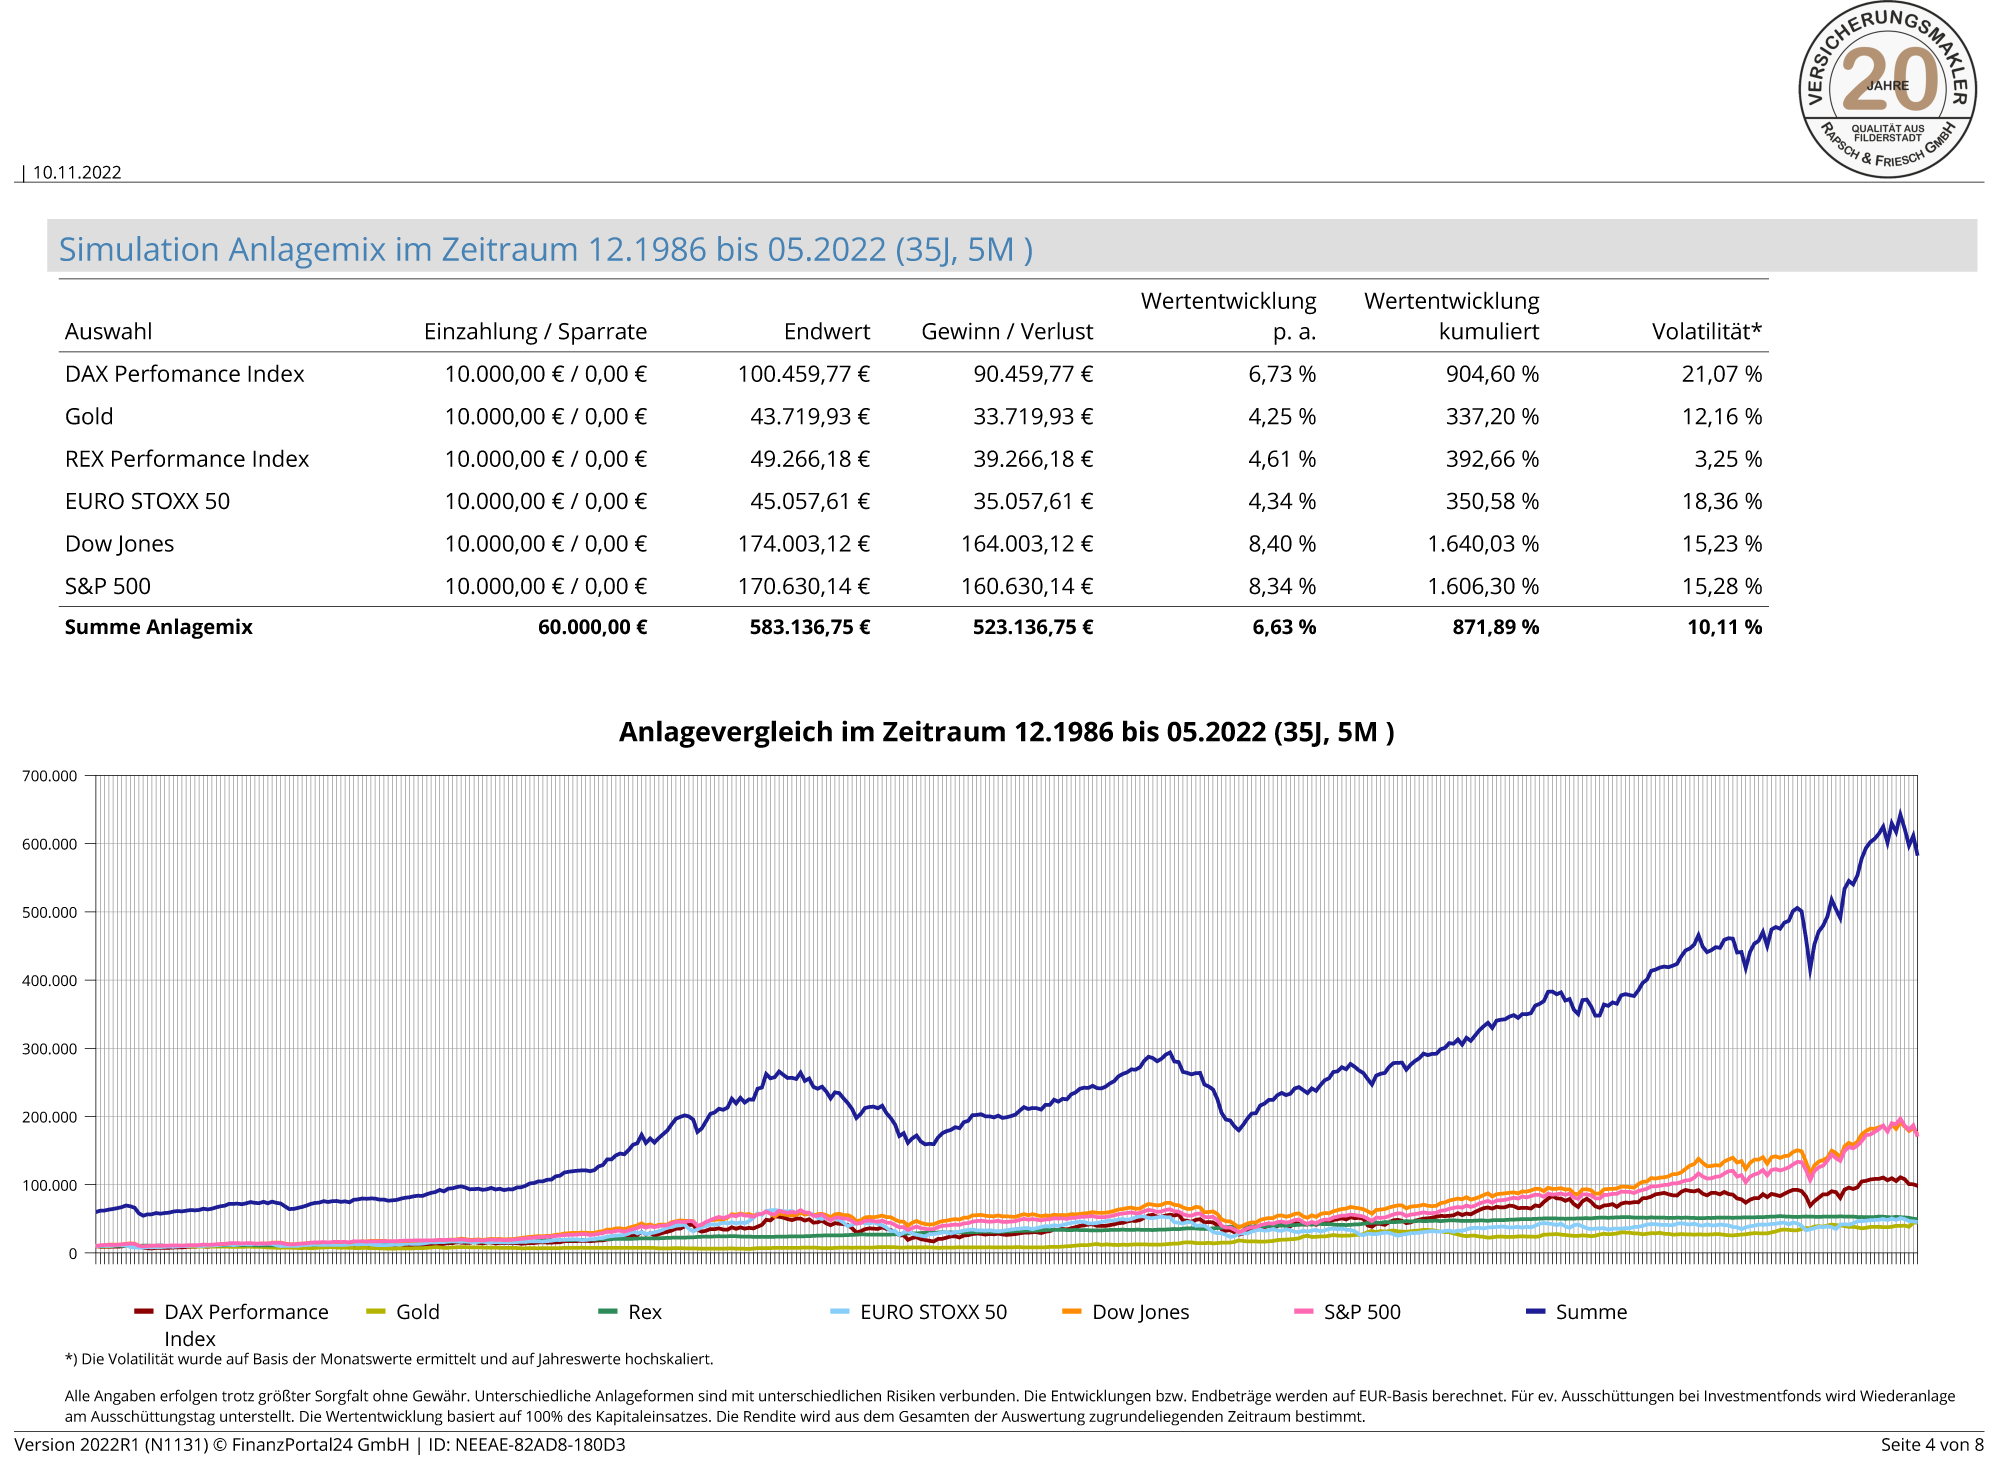This screenshot has height=1459, width=2000.
Task: Click the Summe legend label
Action: click(1591, 1311)
